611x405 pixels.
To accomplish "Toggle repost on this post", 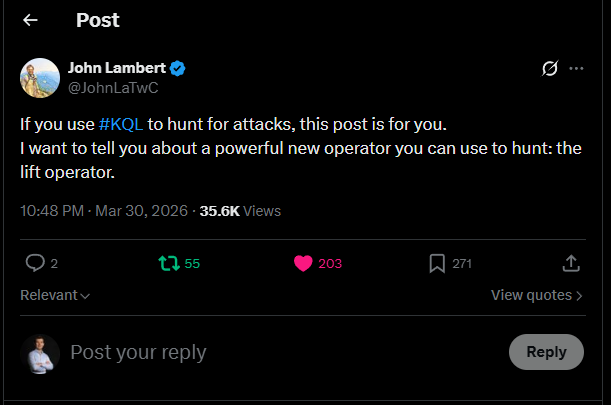I will (x=168, y=263).
